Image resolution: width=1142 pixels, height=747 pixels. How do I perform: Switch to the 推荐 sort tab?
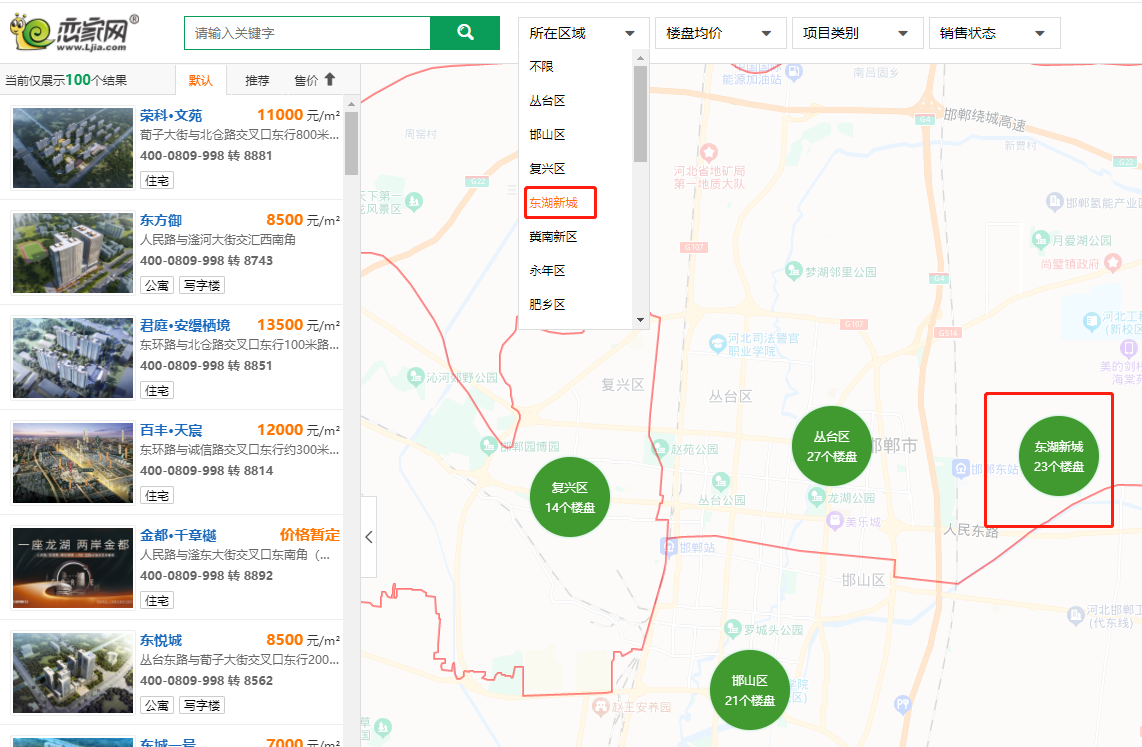point(257,80)
